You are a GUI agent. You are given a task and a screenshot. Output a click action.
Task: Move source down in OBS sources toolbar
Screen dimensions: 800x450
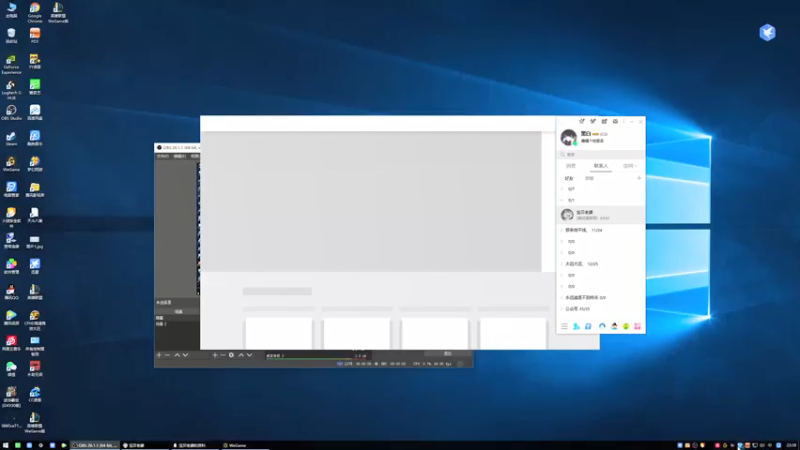(x=249, y=355)
